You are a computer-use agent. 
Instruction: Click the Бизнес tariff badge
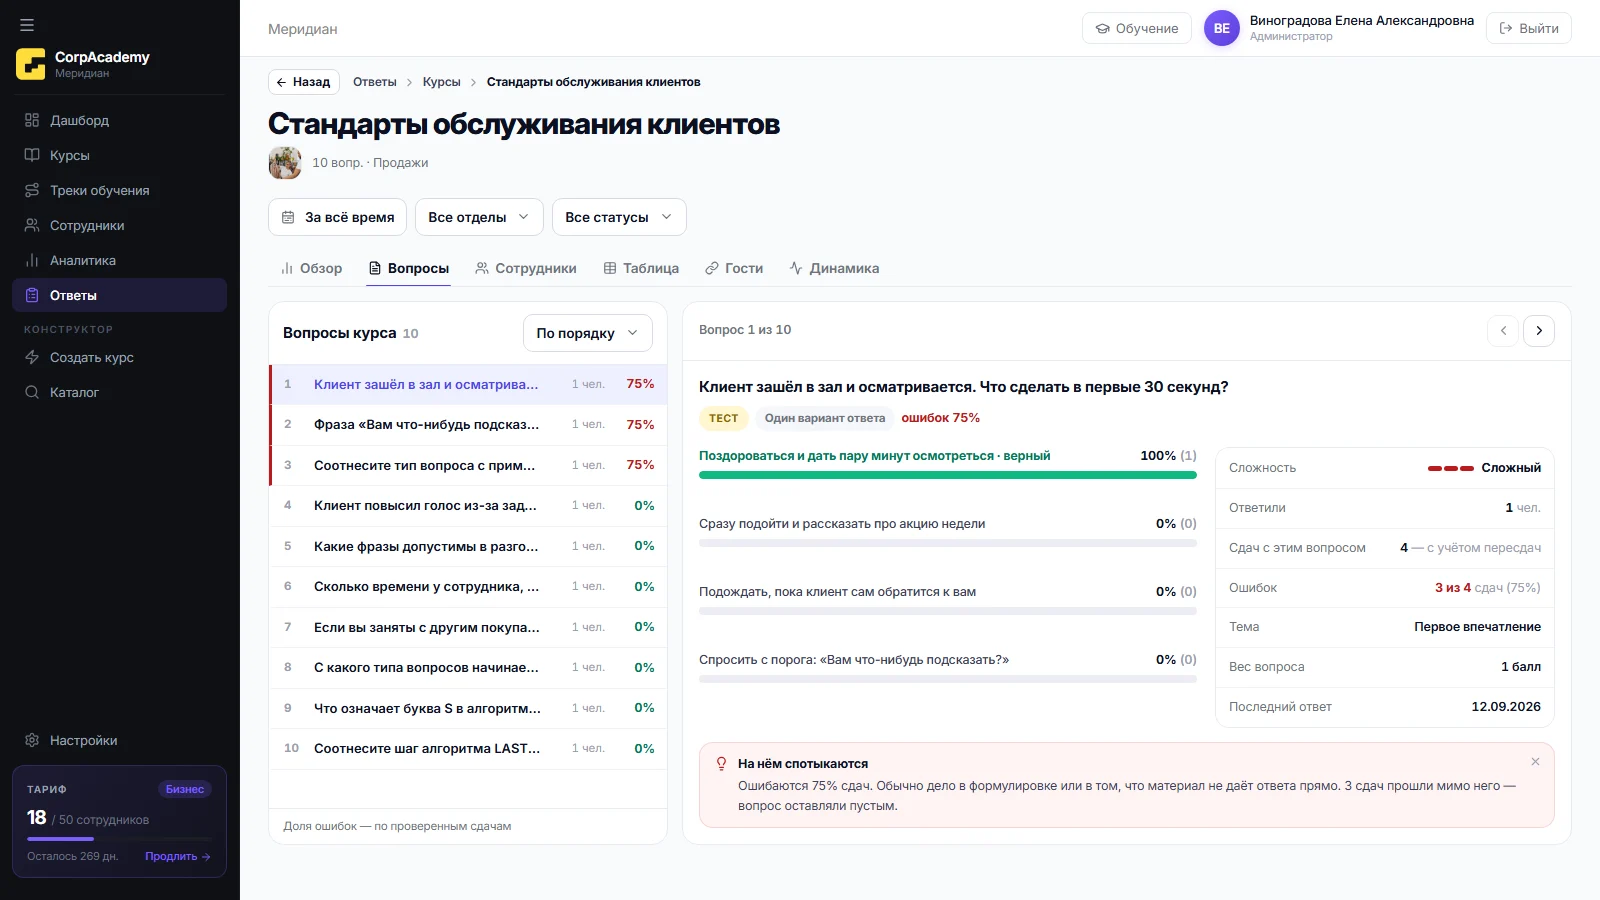pyautogui.click(x=185, y=789)
